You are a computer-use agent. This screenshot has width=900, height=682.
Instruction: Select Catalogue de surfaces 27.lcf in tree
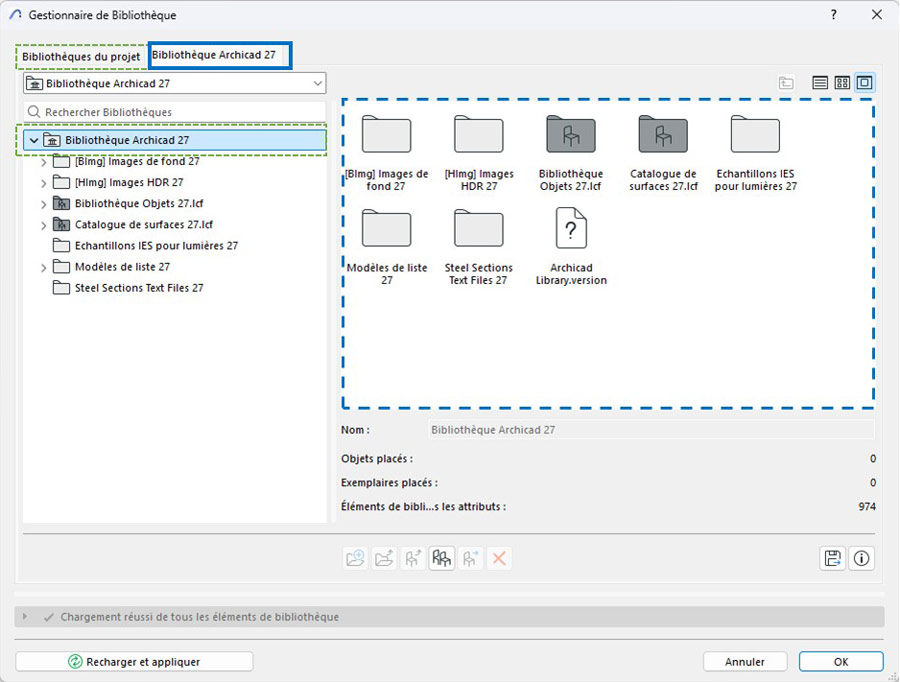point(143,224)
